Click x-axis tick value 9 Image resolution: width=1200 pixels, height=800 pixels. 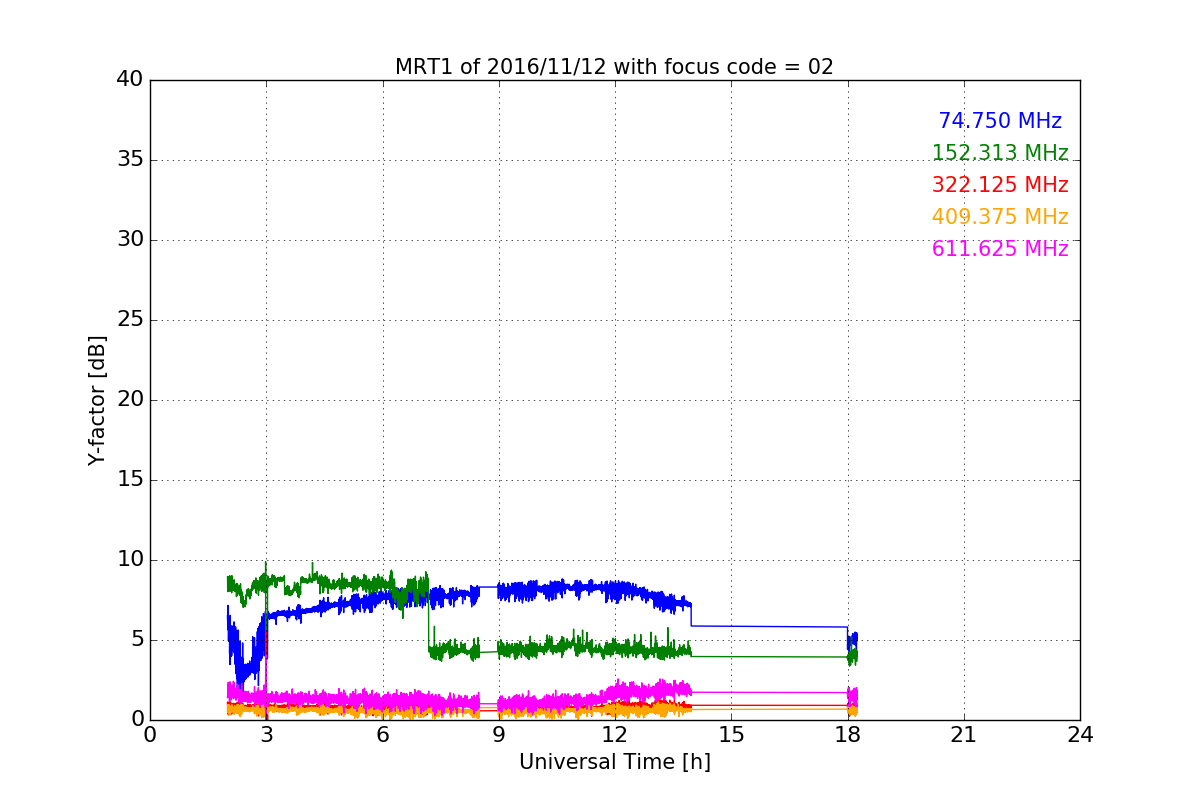pos(499,735)
